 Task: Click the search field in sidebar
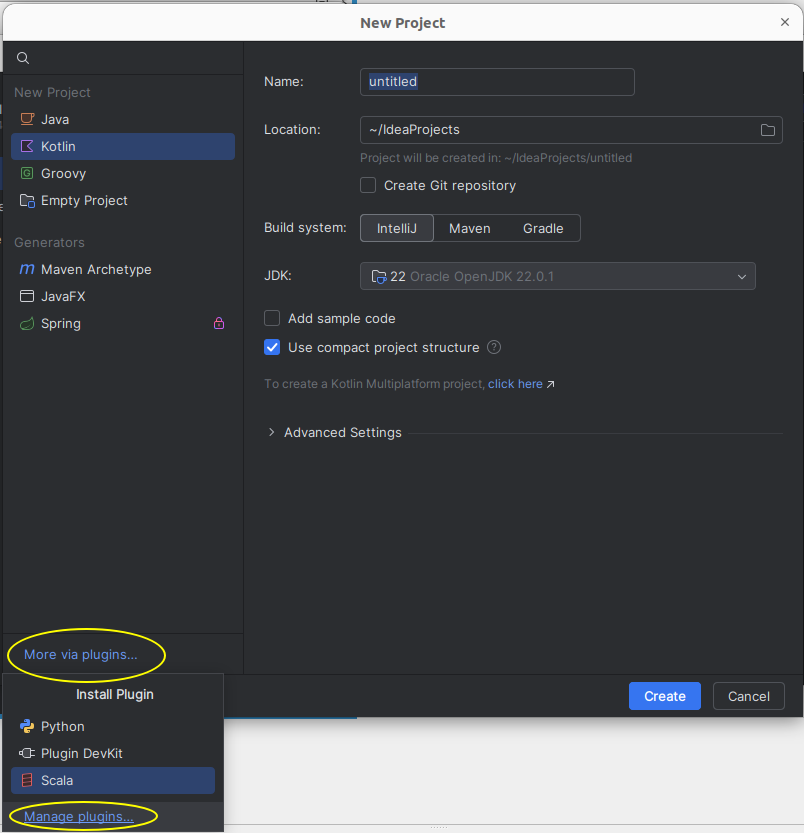(x=123, y=58)
